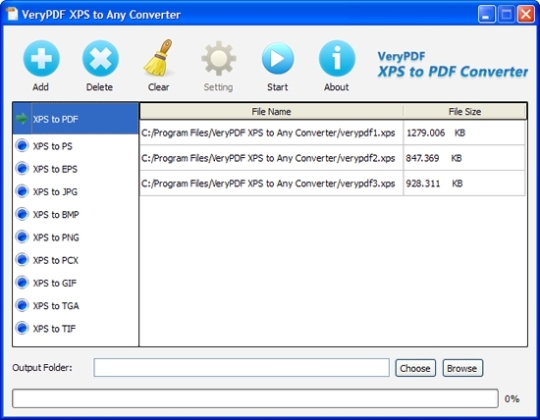
Task: Click the blue bullet beside XPS to GIF
Action: (x=22, y=283)
